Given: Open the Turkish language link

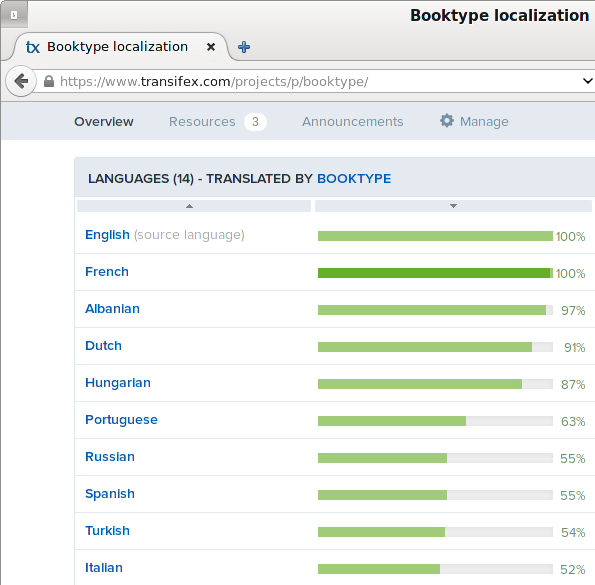Looking at the screenshot, I should click(107, 530).
